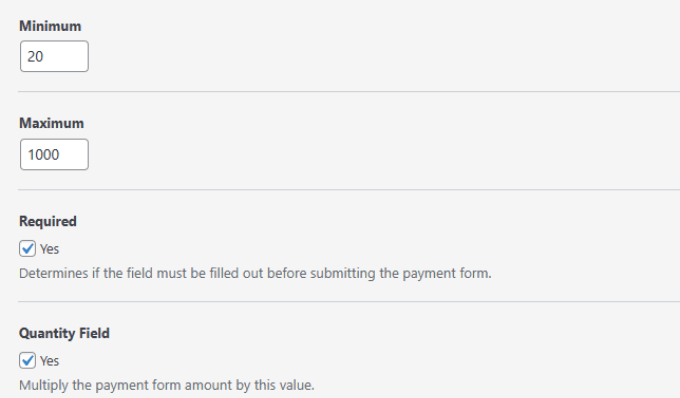Focus the Maximum value input box
Viewport: 680px width, 398px height.
tap(54, 154)
